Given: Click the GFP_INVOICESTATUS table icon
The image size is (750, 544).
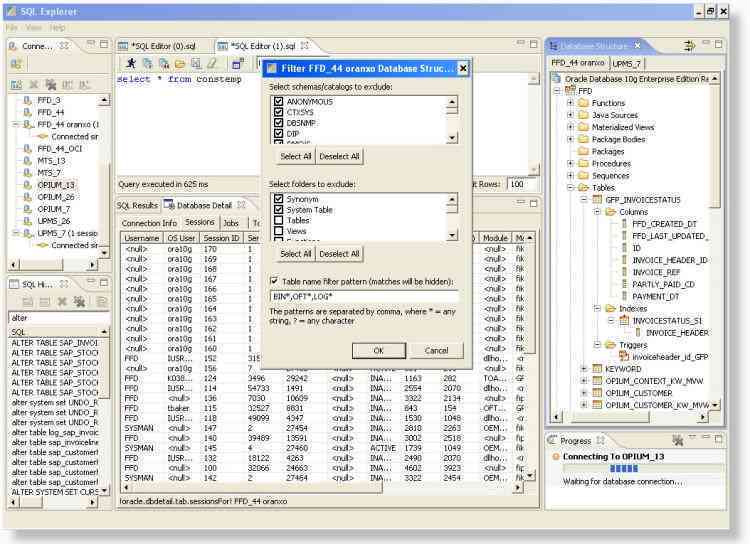Looking at the screenshot, I should point(597,200).
